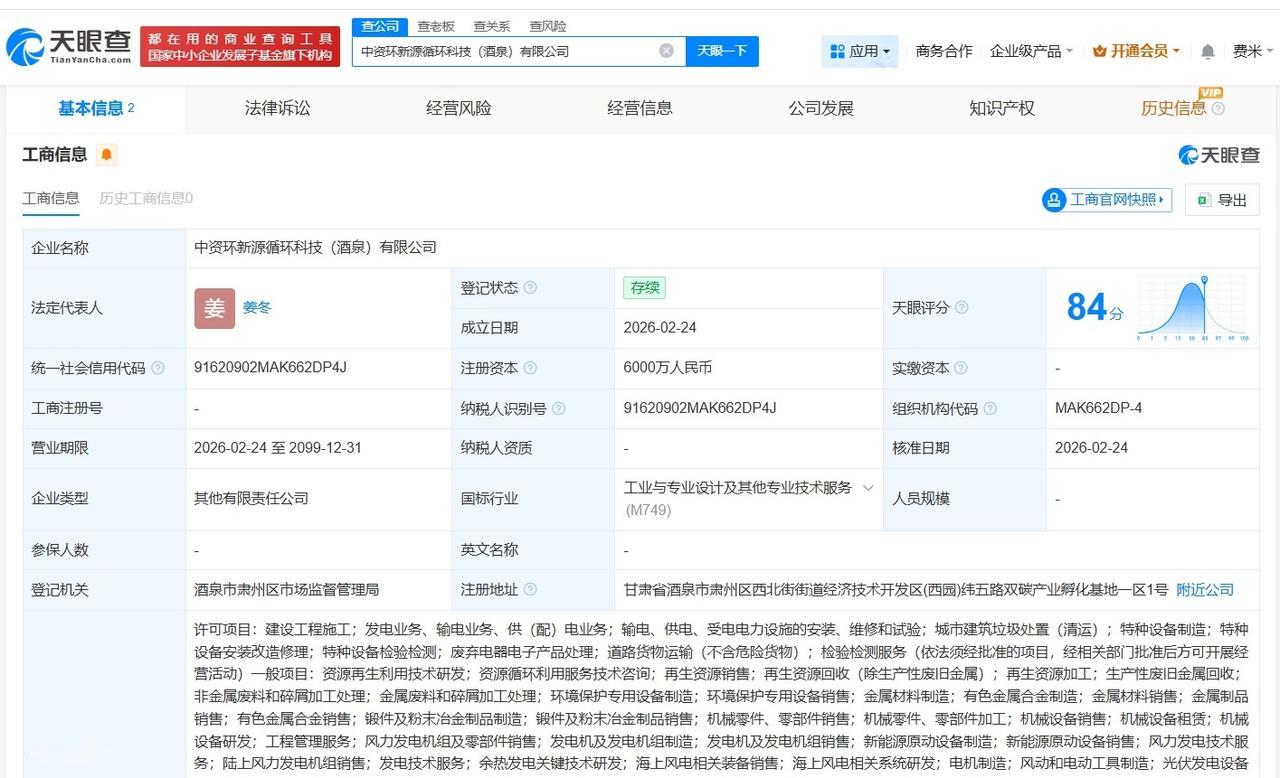1280x778 pixels.
Task: Open notifications via the bell icon
Action: coord(1208,50)
